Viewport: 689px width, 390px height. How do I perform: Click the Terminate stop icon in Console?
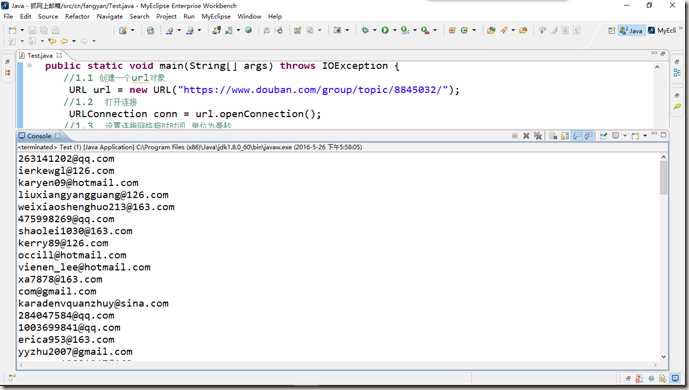(515, 136)
